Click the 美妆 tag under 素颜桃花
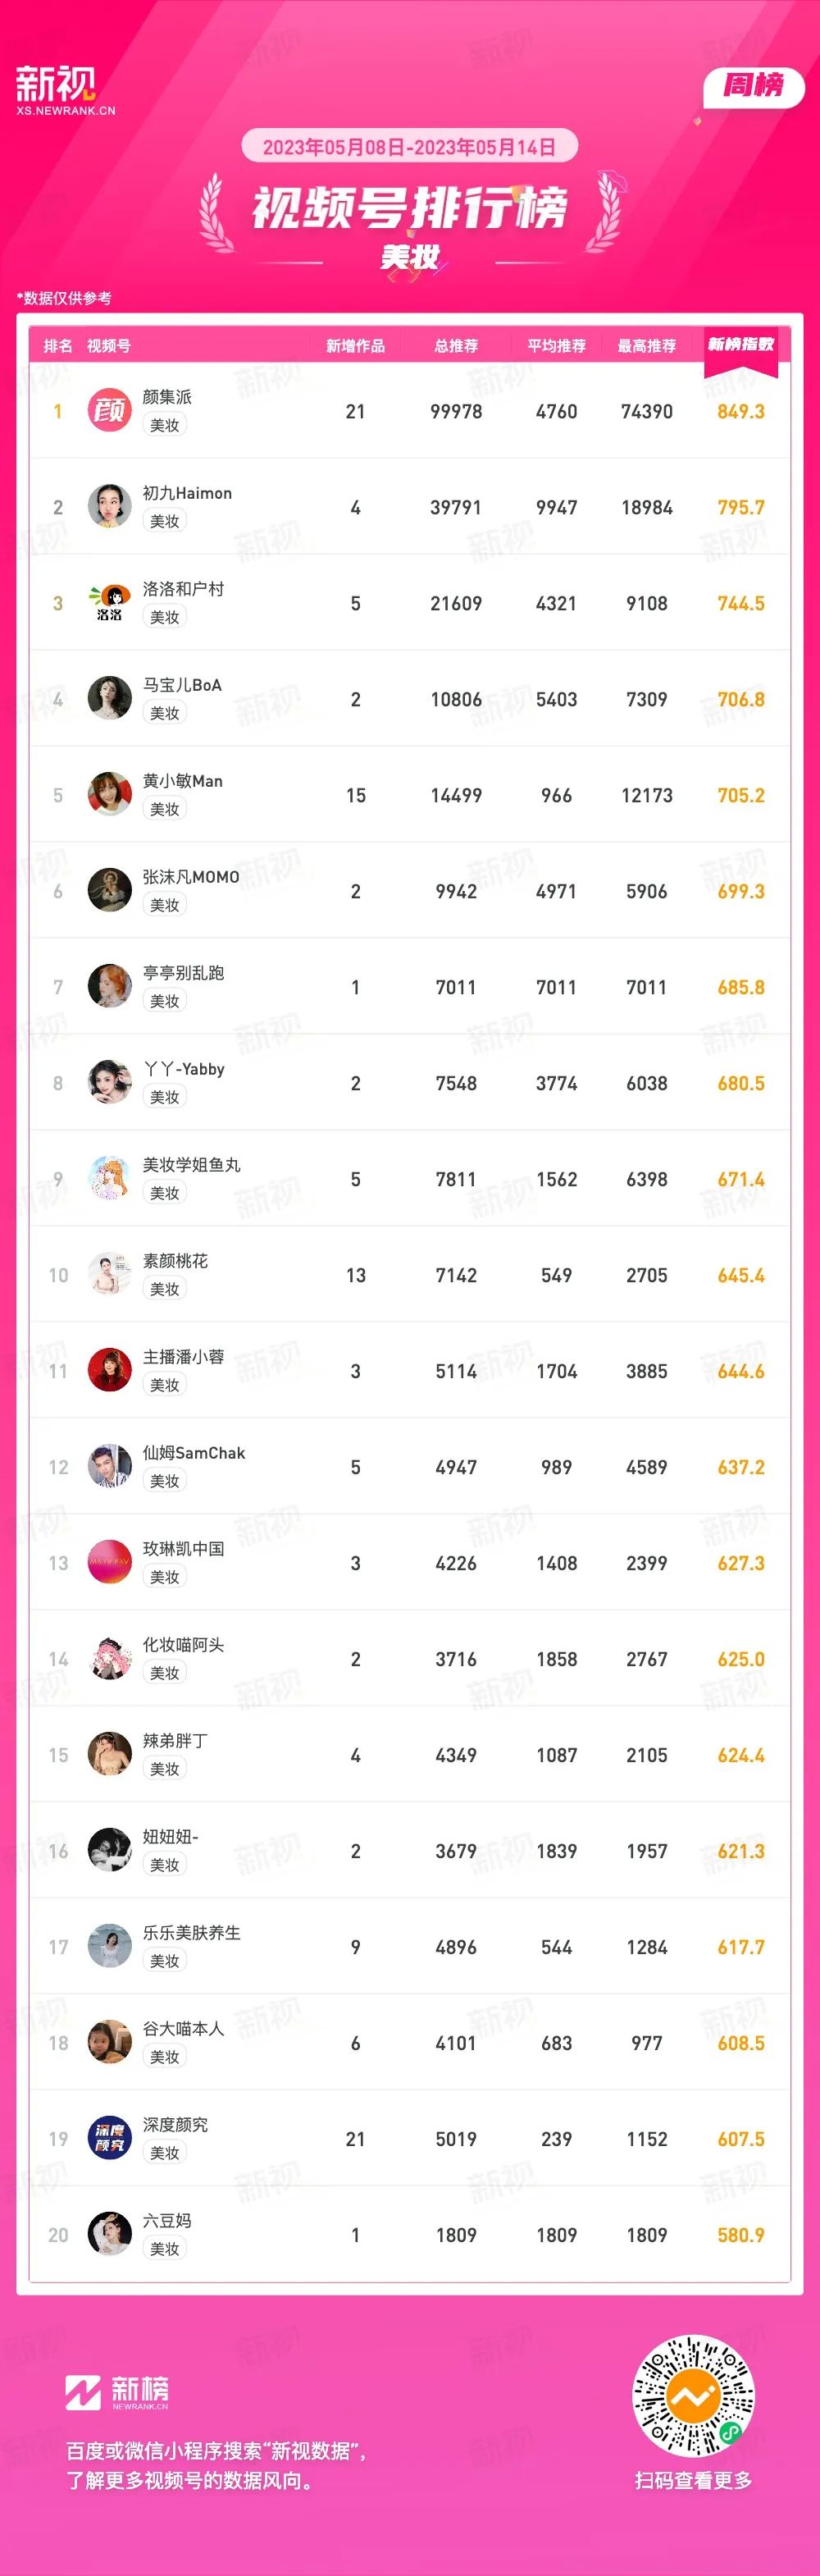Viewport: 820px width, 2576px height. [x=165, y=1289]
